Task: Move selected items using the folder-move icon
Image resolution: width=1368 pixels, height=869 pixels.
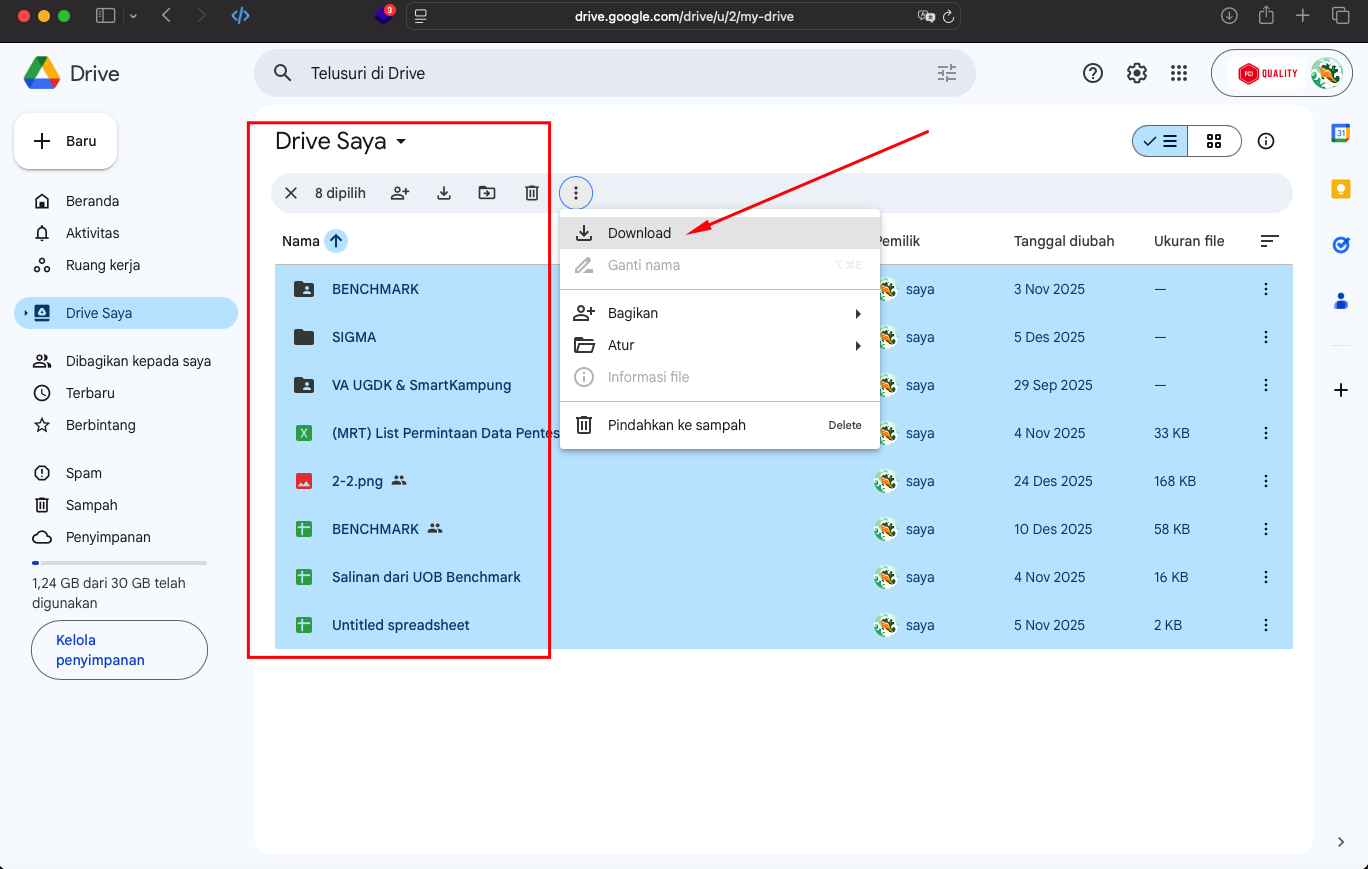Action: 487,192
